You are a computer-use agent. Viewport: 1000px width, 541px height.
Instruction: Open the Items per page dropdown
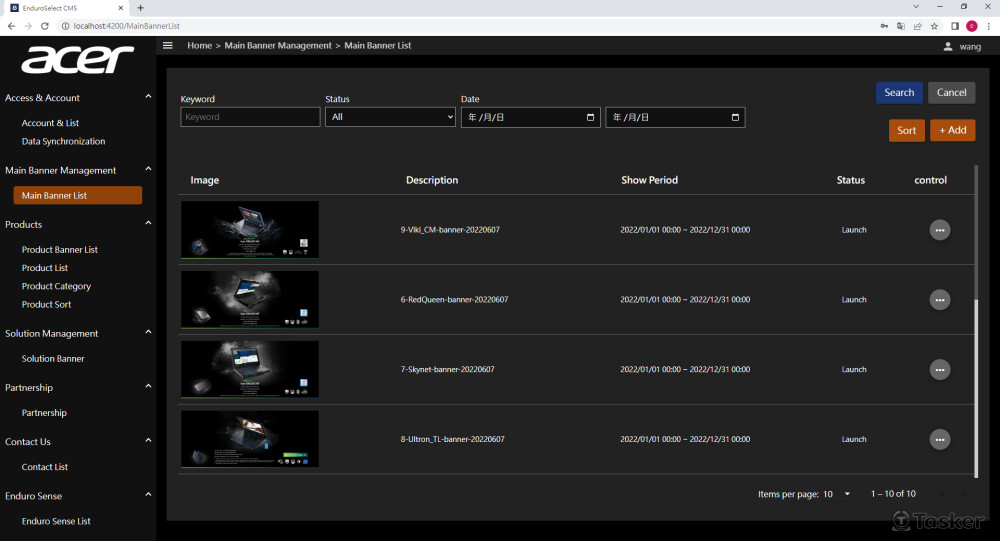(x=847, y=494)
